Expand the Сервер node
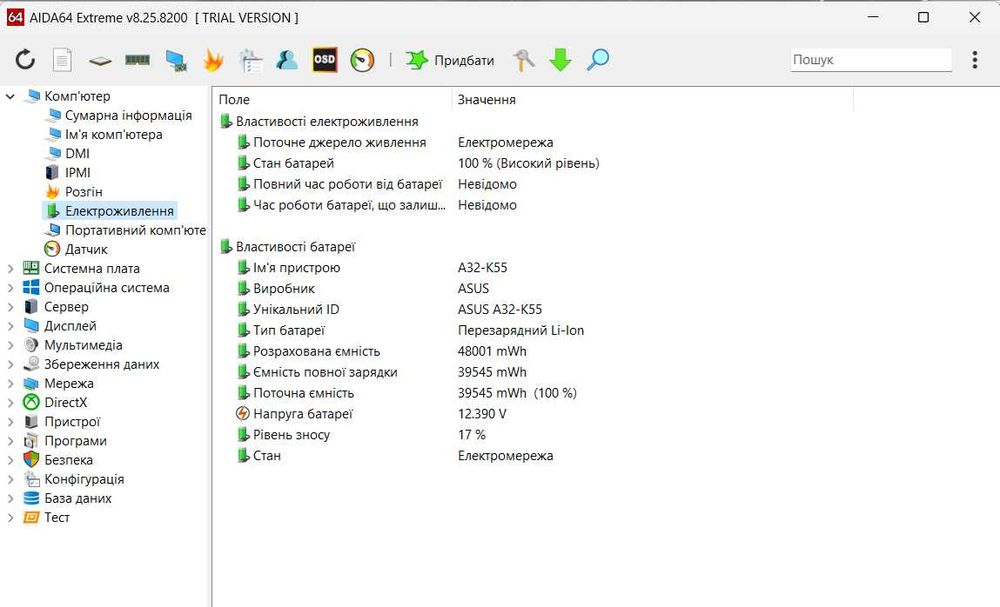The height and width of the screenshot is (607, 1000). 10,307
